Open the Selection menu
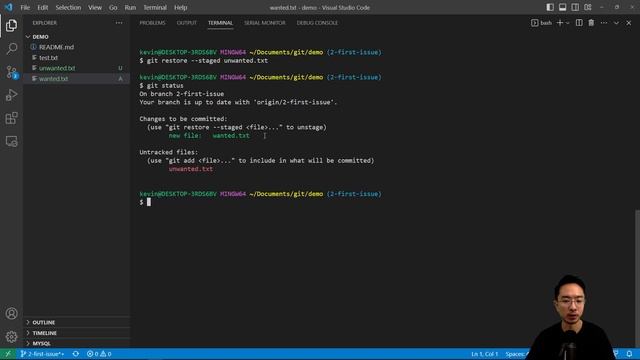640x360 pixels. tap(68, 7)
